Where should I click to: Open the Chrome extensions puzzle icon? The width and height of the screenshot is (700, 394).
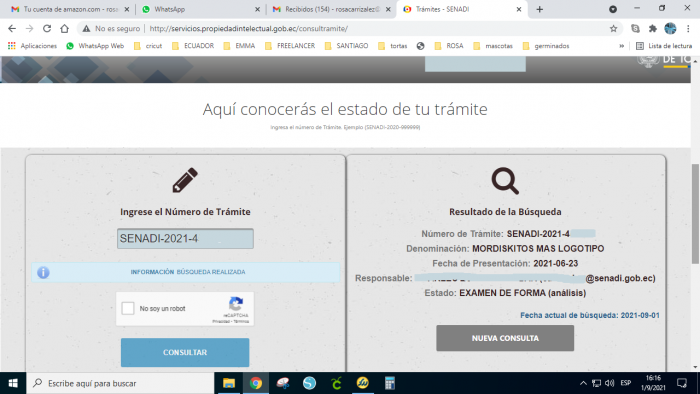(x=653, y=29)
